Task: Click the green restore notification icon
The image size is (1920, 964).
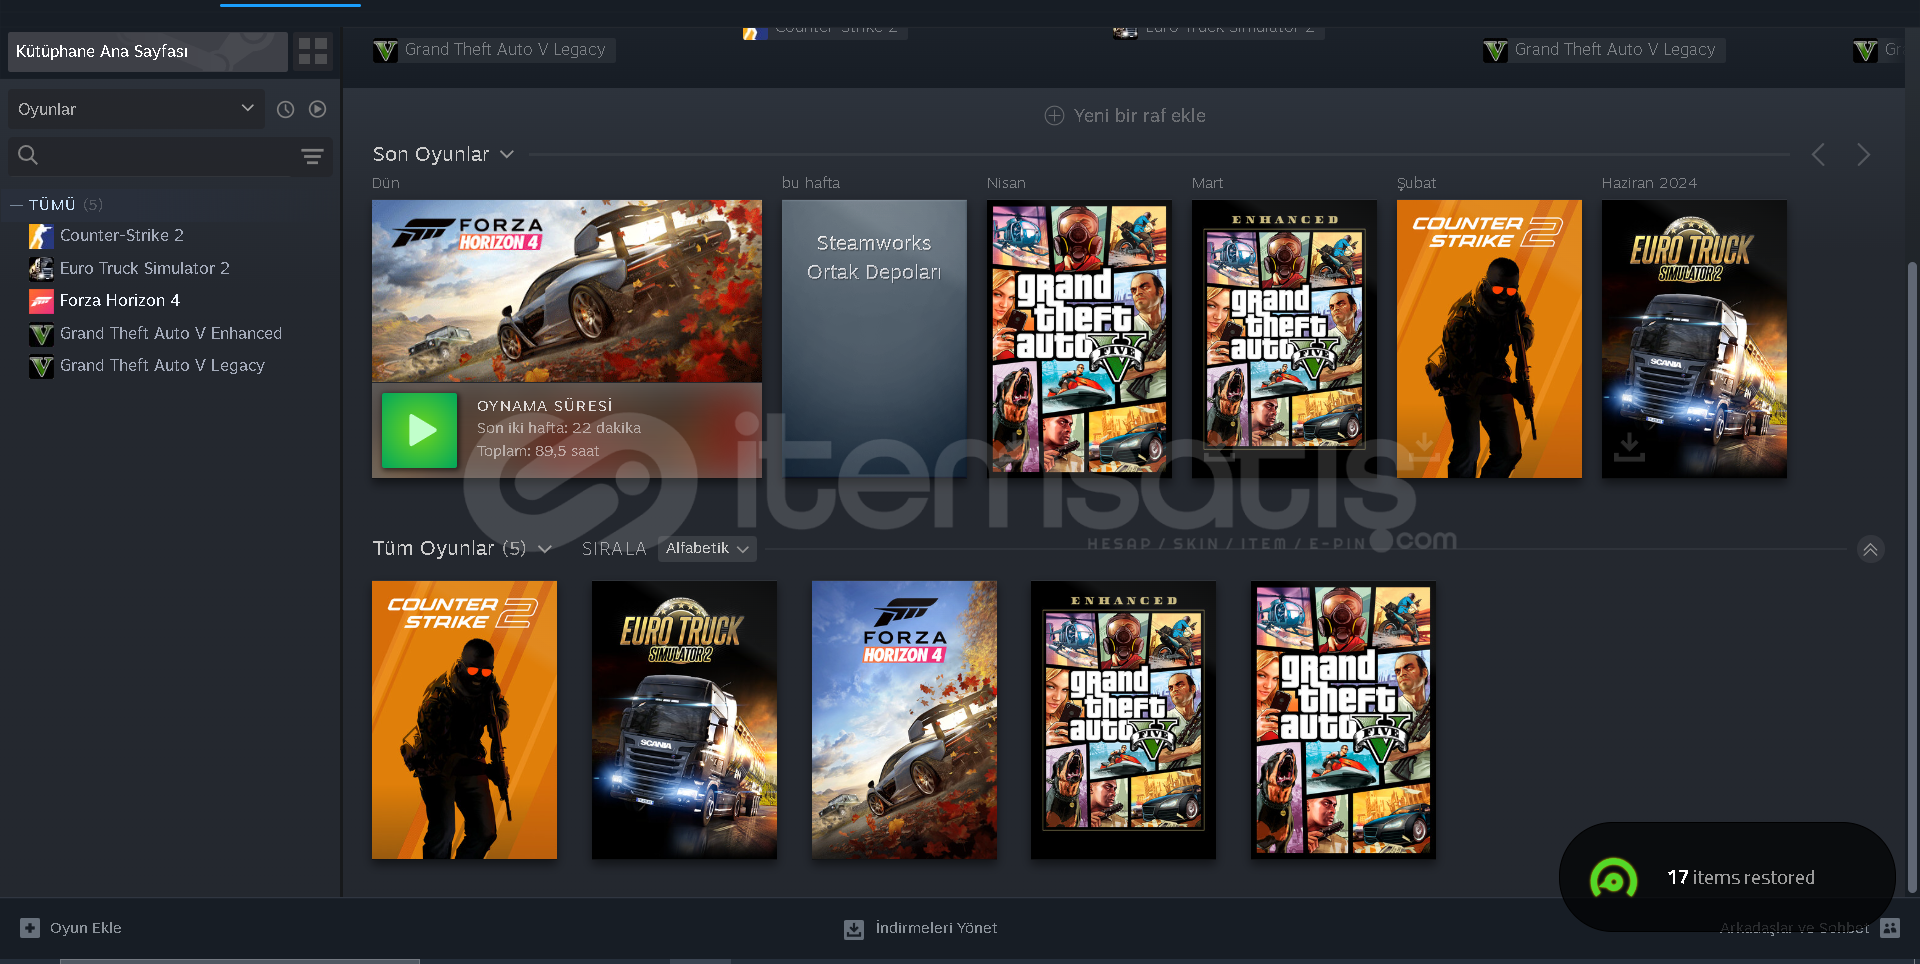Action: click(1613, 879)
